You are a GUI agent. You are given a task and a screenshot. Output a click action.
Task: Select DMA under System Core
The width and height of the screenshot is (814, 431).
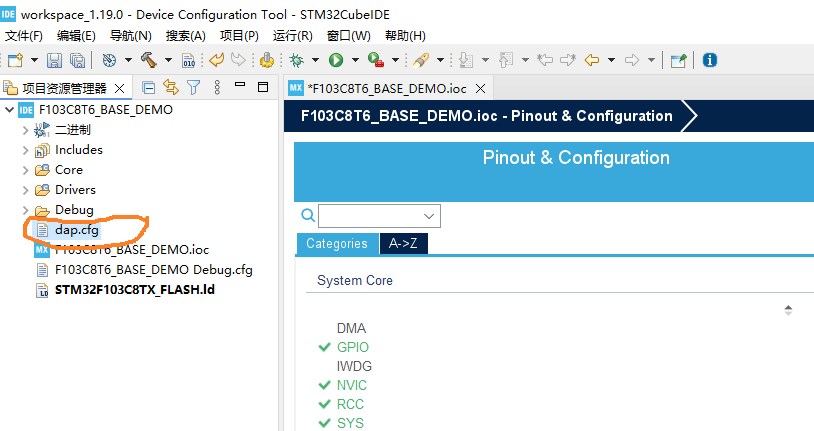(x=351, y=328)
